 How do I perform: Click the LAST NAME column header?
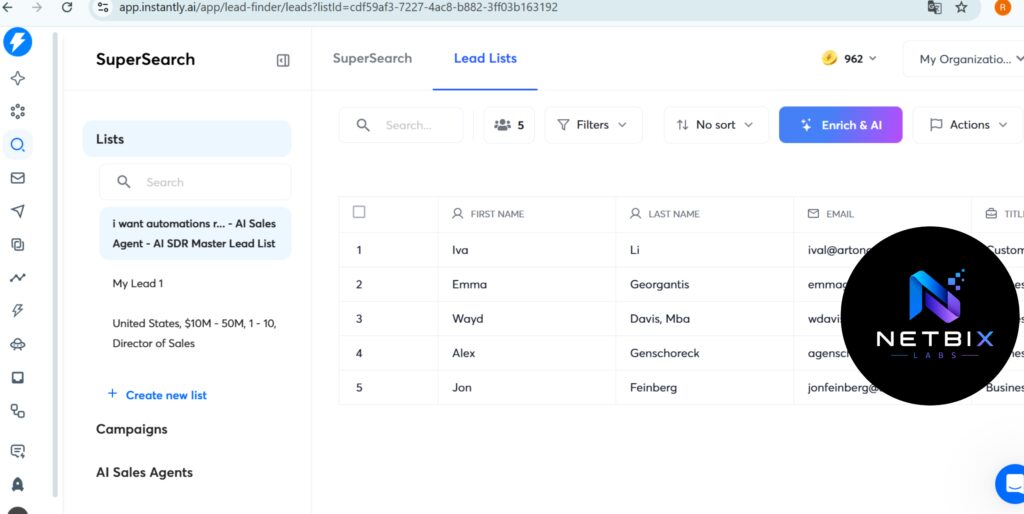(673, 214)
